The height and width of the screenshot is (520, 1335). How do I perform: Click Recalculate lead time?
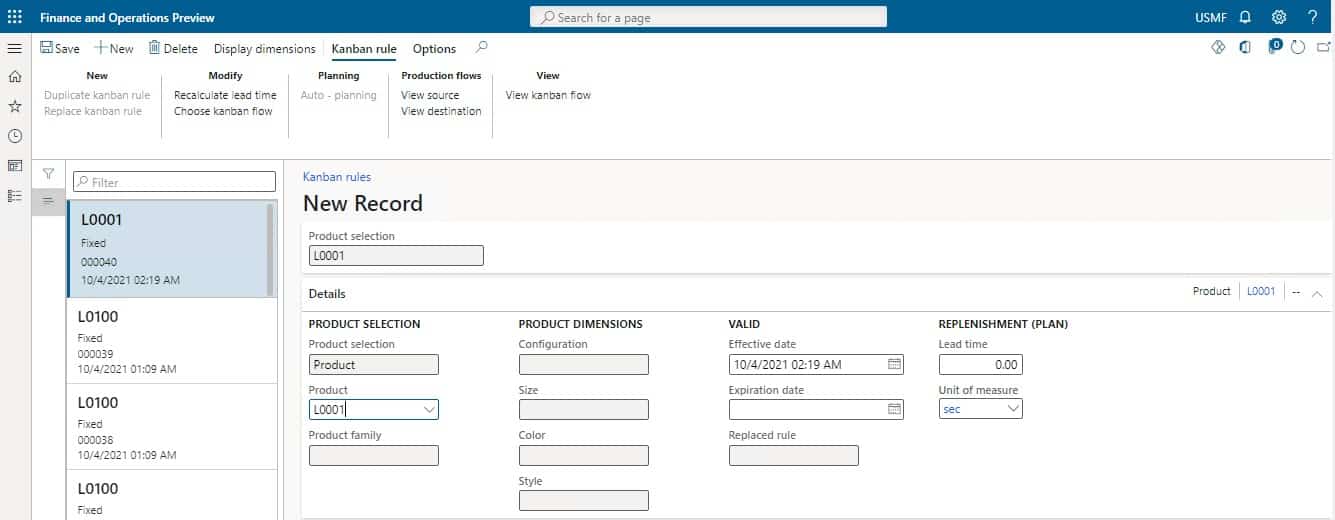225,95
